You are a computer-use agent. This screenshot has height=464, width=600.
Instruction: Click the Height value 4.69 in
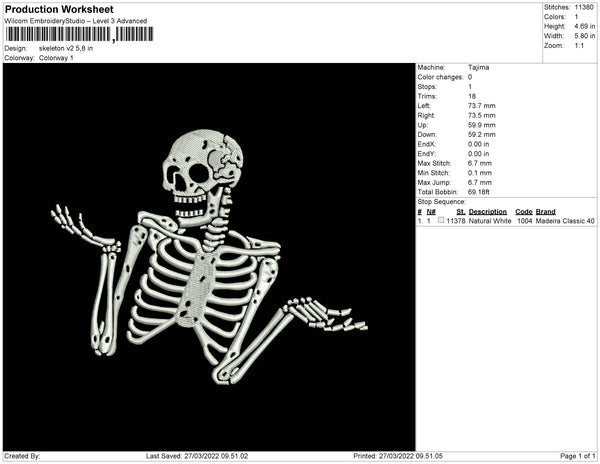[x=585, y=26]
